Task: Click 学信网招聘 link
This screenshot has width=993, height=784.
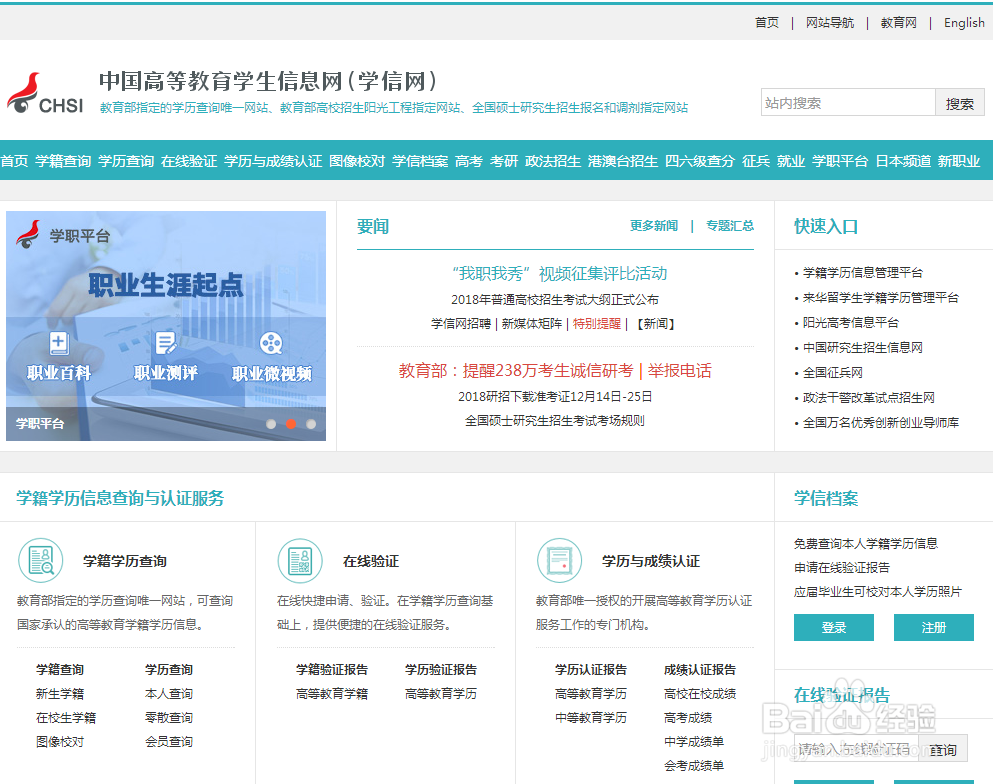Action: (x=460, y=324)
